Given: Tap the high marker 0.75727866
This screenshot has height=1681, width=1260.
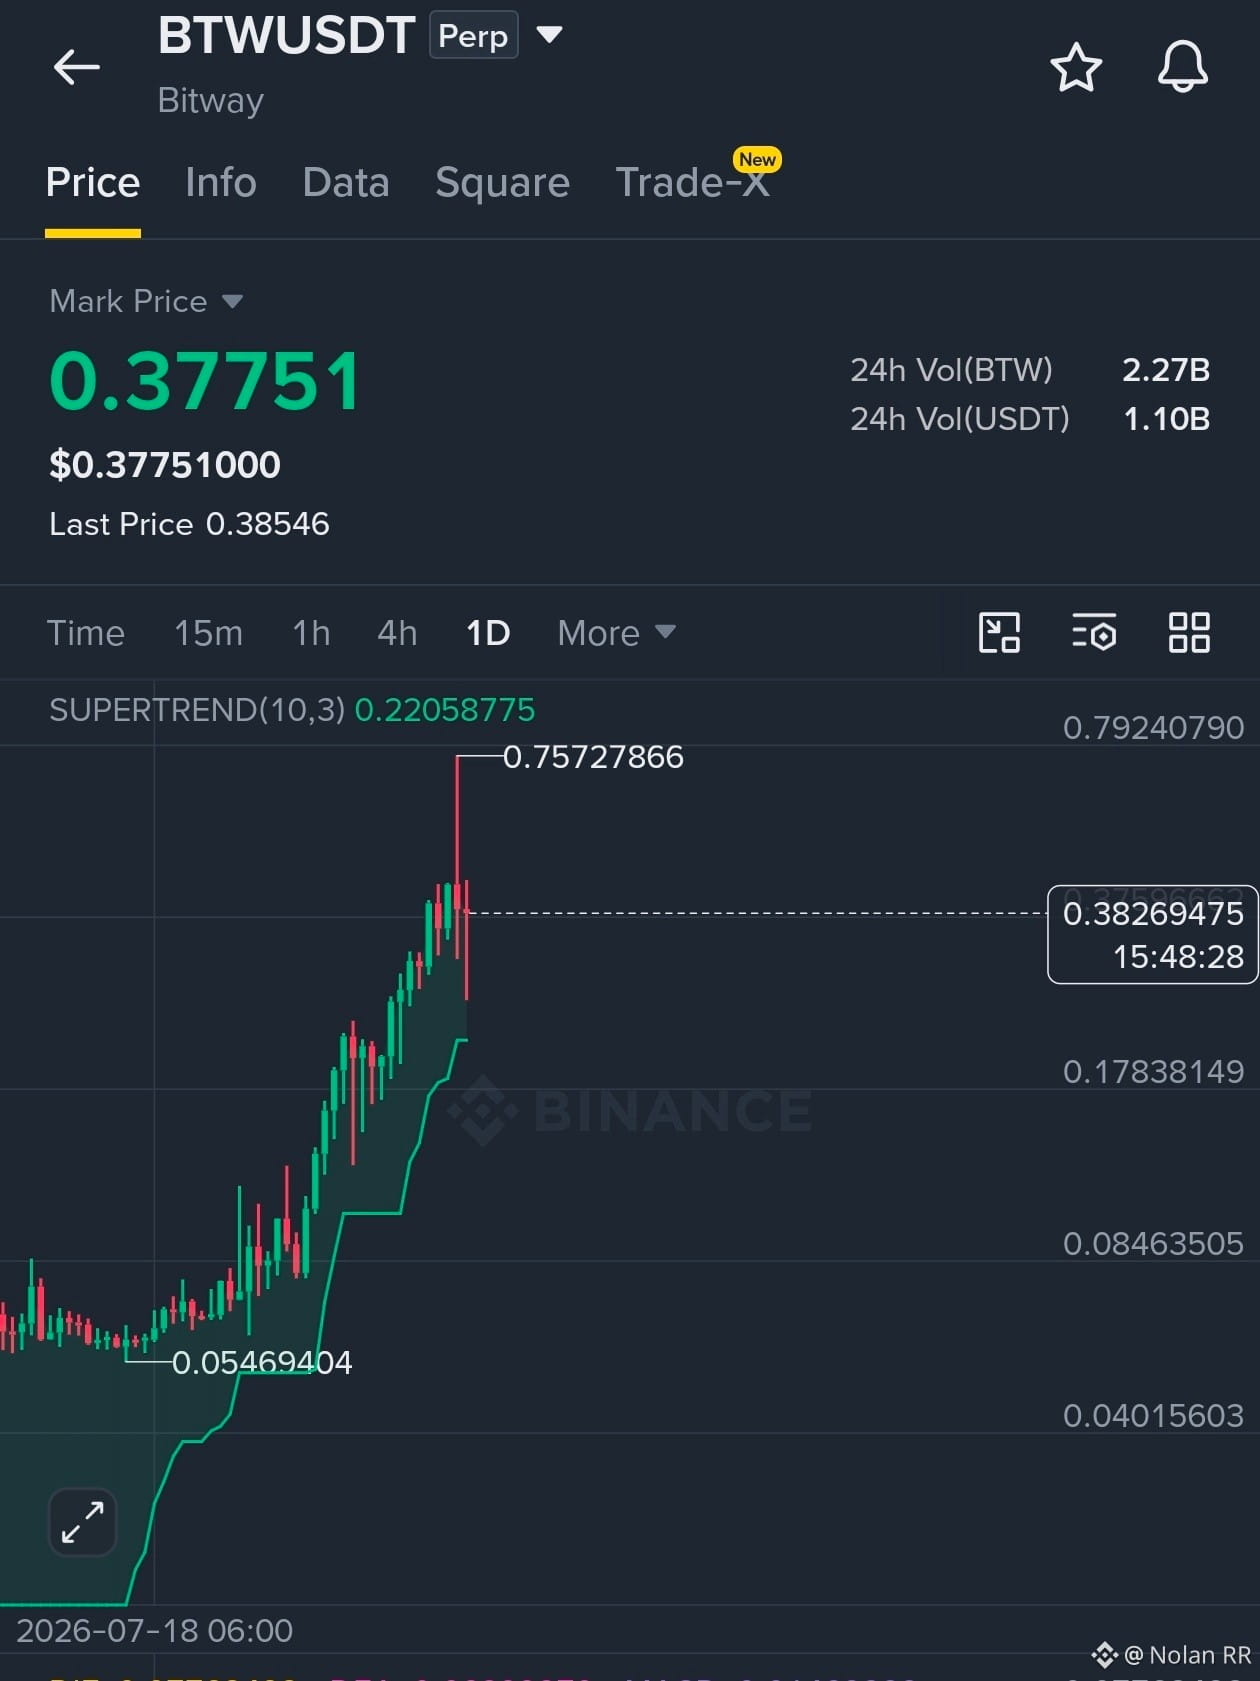Looking at the screenshot, I should [x=593, y=757].
